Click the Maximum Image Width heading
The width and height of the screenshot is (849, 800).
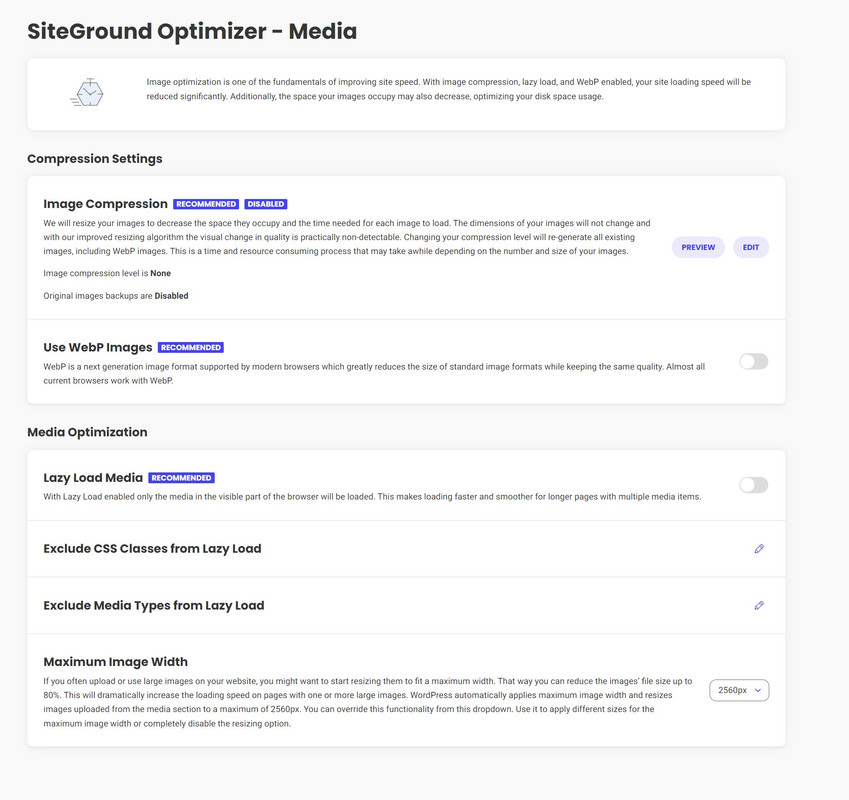(115, 662)
